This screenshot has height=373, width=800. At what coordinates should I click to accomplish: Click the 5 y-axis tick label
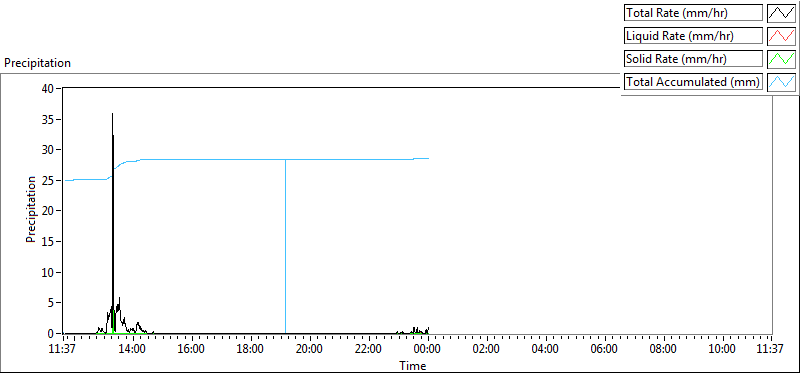tap(51, 303)
